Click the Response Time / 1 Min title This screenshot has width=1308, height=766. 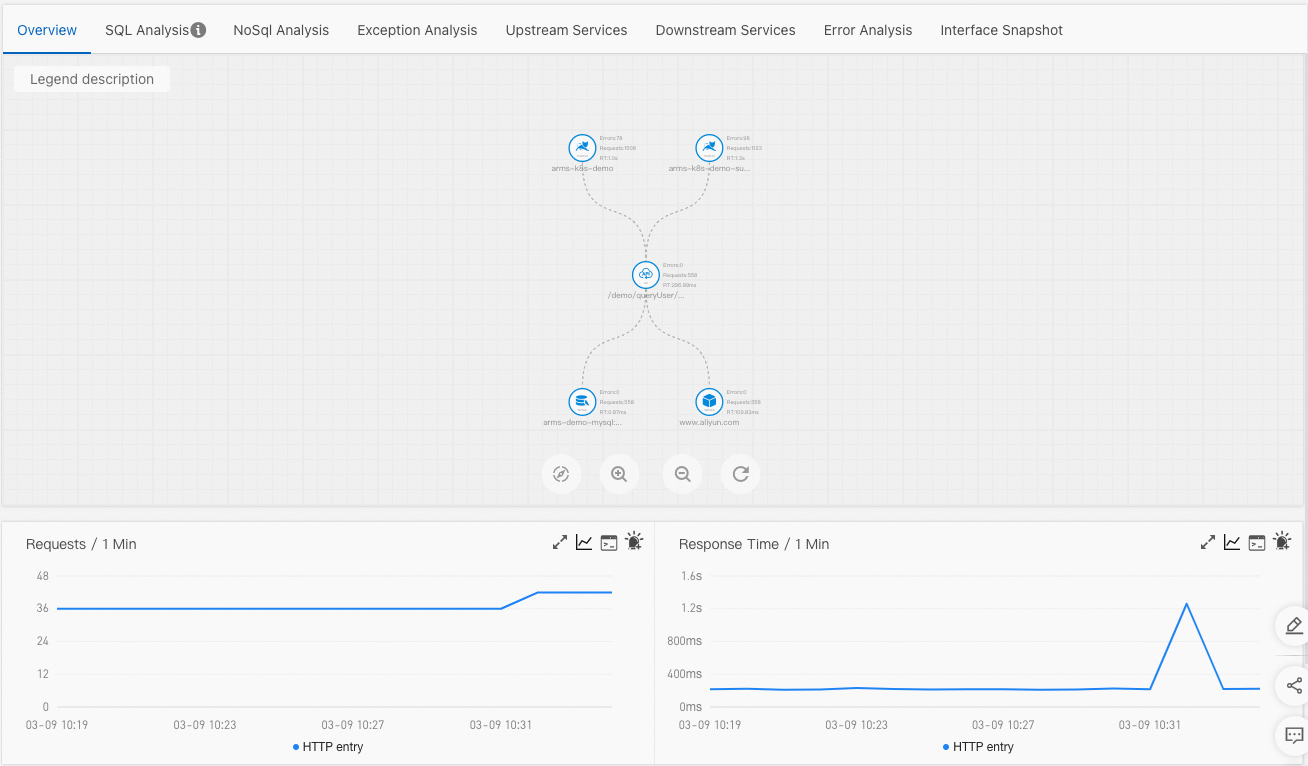(754, 544)
